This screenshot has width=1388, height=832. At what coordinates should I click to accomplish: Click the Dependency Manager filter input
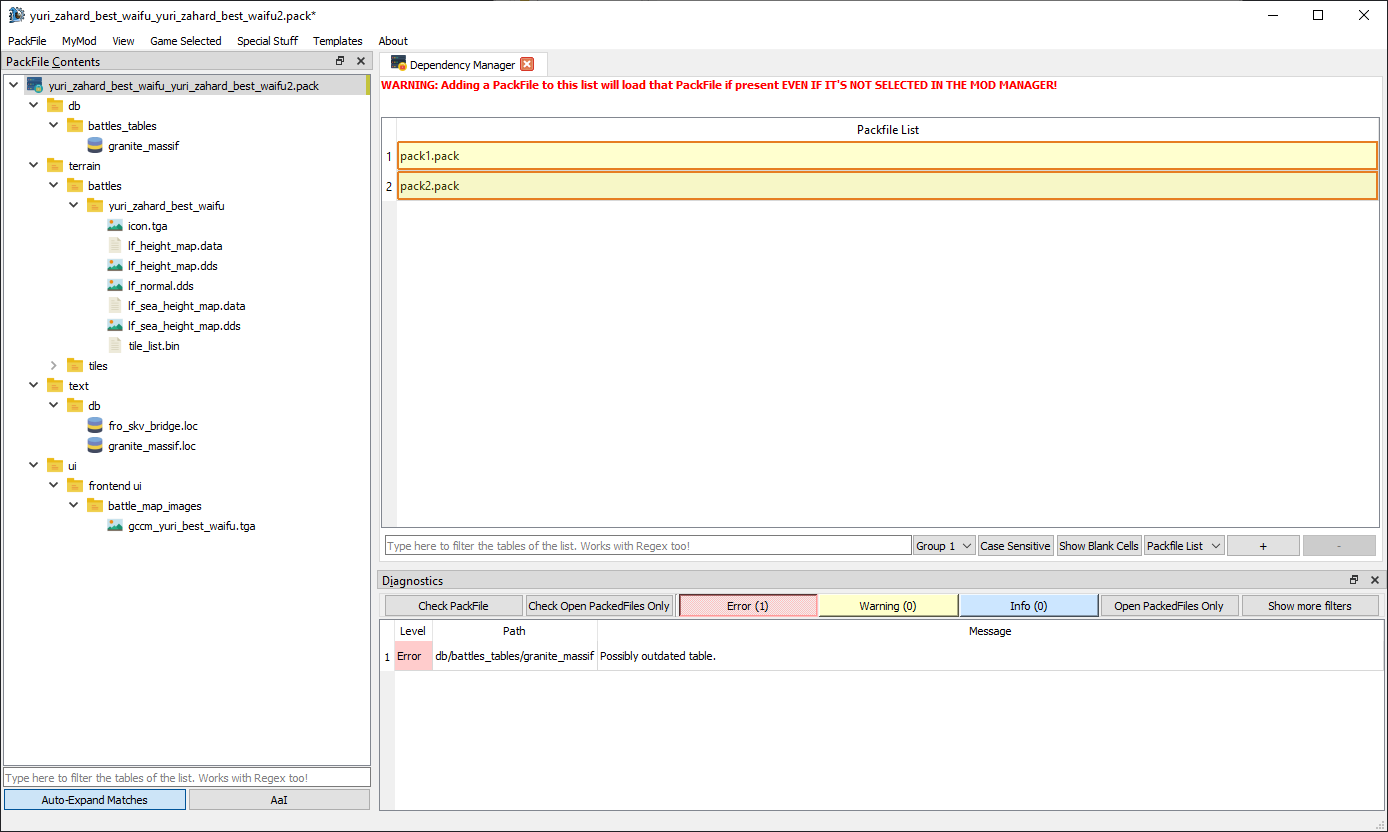coord(648,546)
